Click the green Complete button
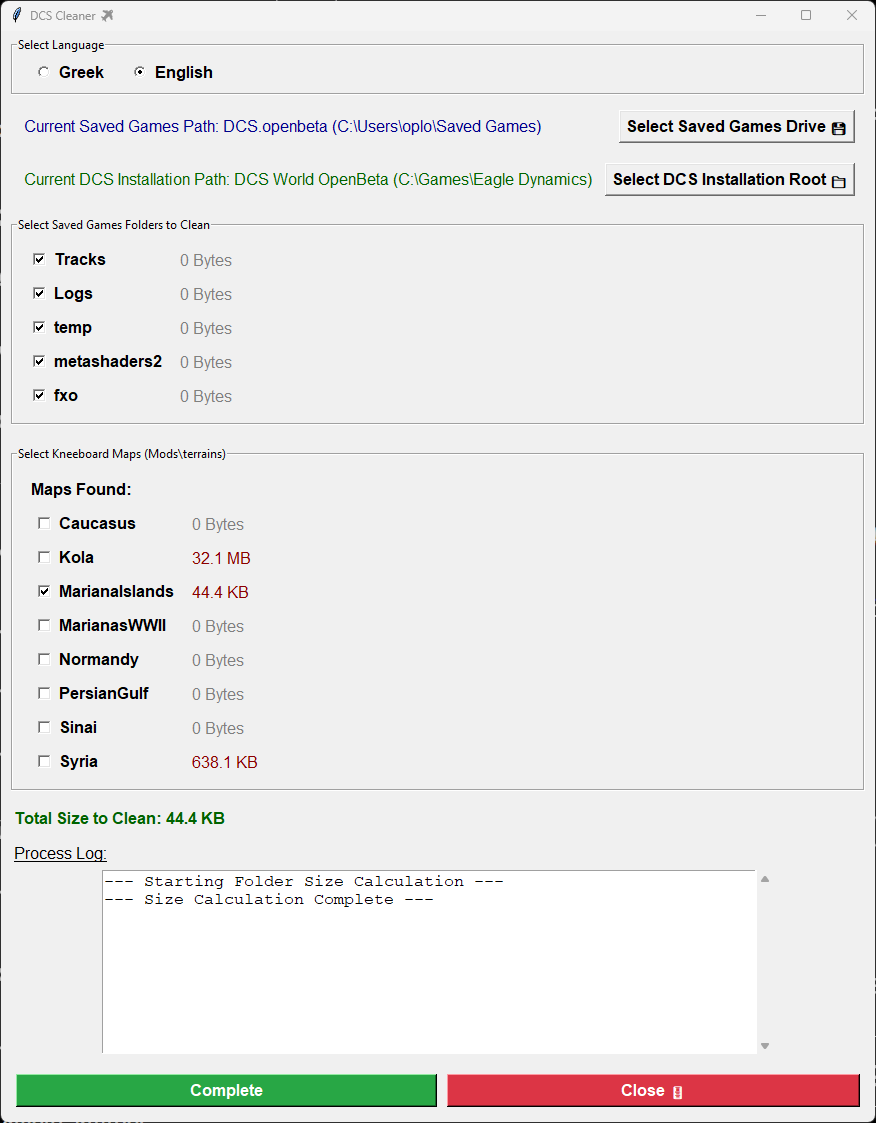876x1123 pixels. (x=226, y=1090)
